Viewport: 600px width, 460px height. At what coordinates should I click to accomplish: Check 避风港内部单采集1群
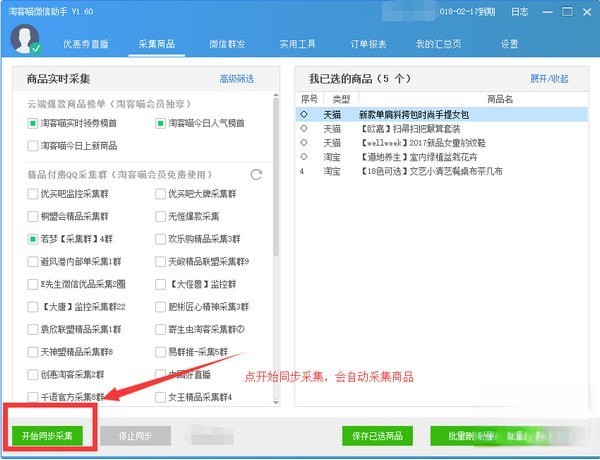33,262
